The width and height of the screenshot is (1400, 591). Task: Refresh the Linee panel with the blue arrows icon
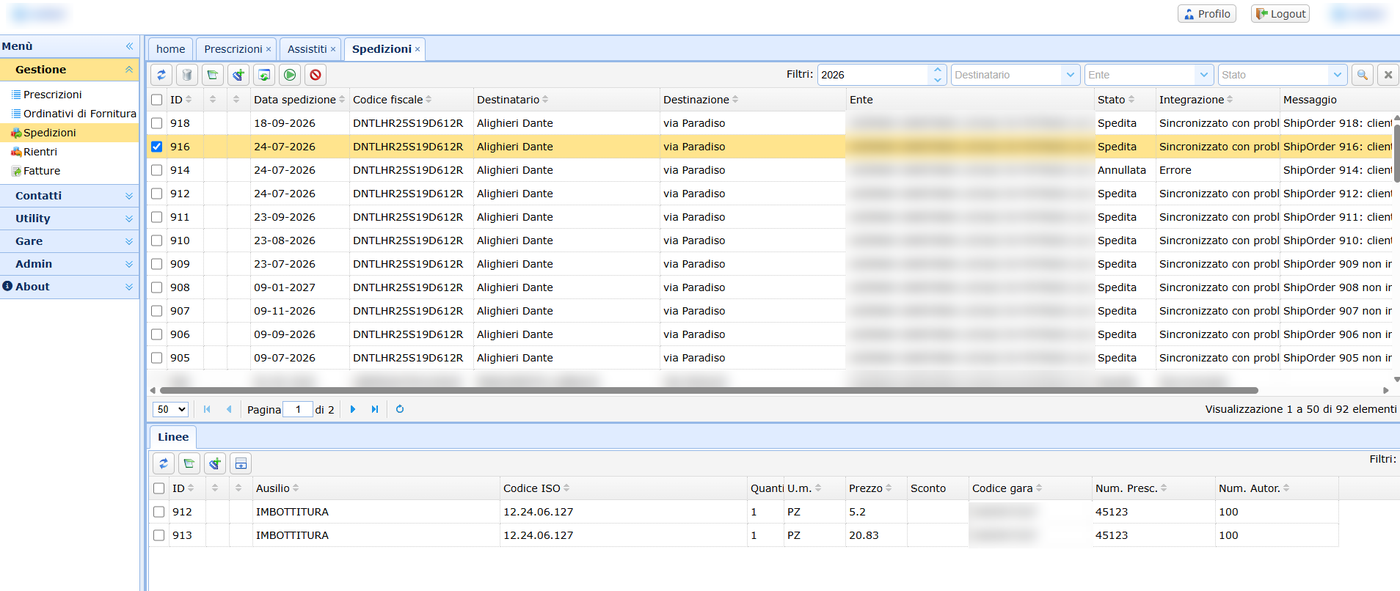(163, 463)
